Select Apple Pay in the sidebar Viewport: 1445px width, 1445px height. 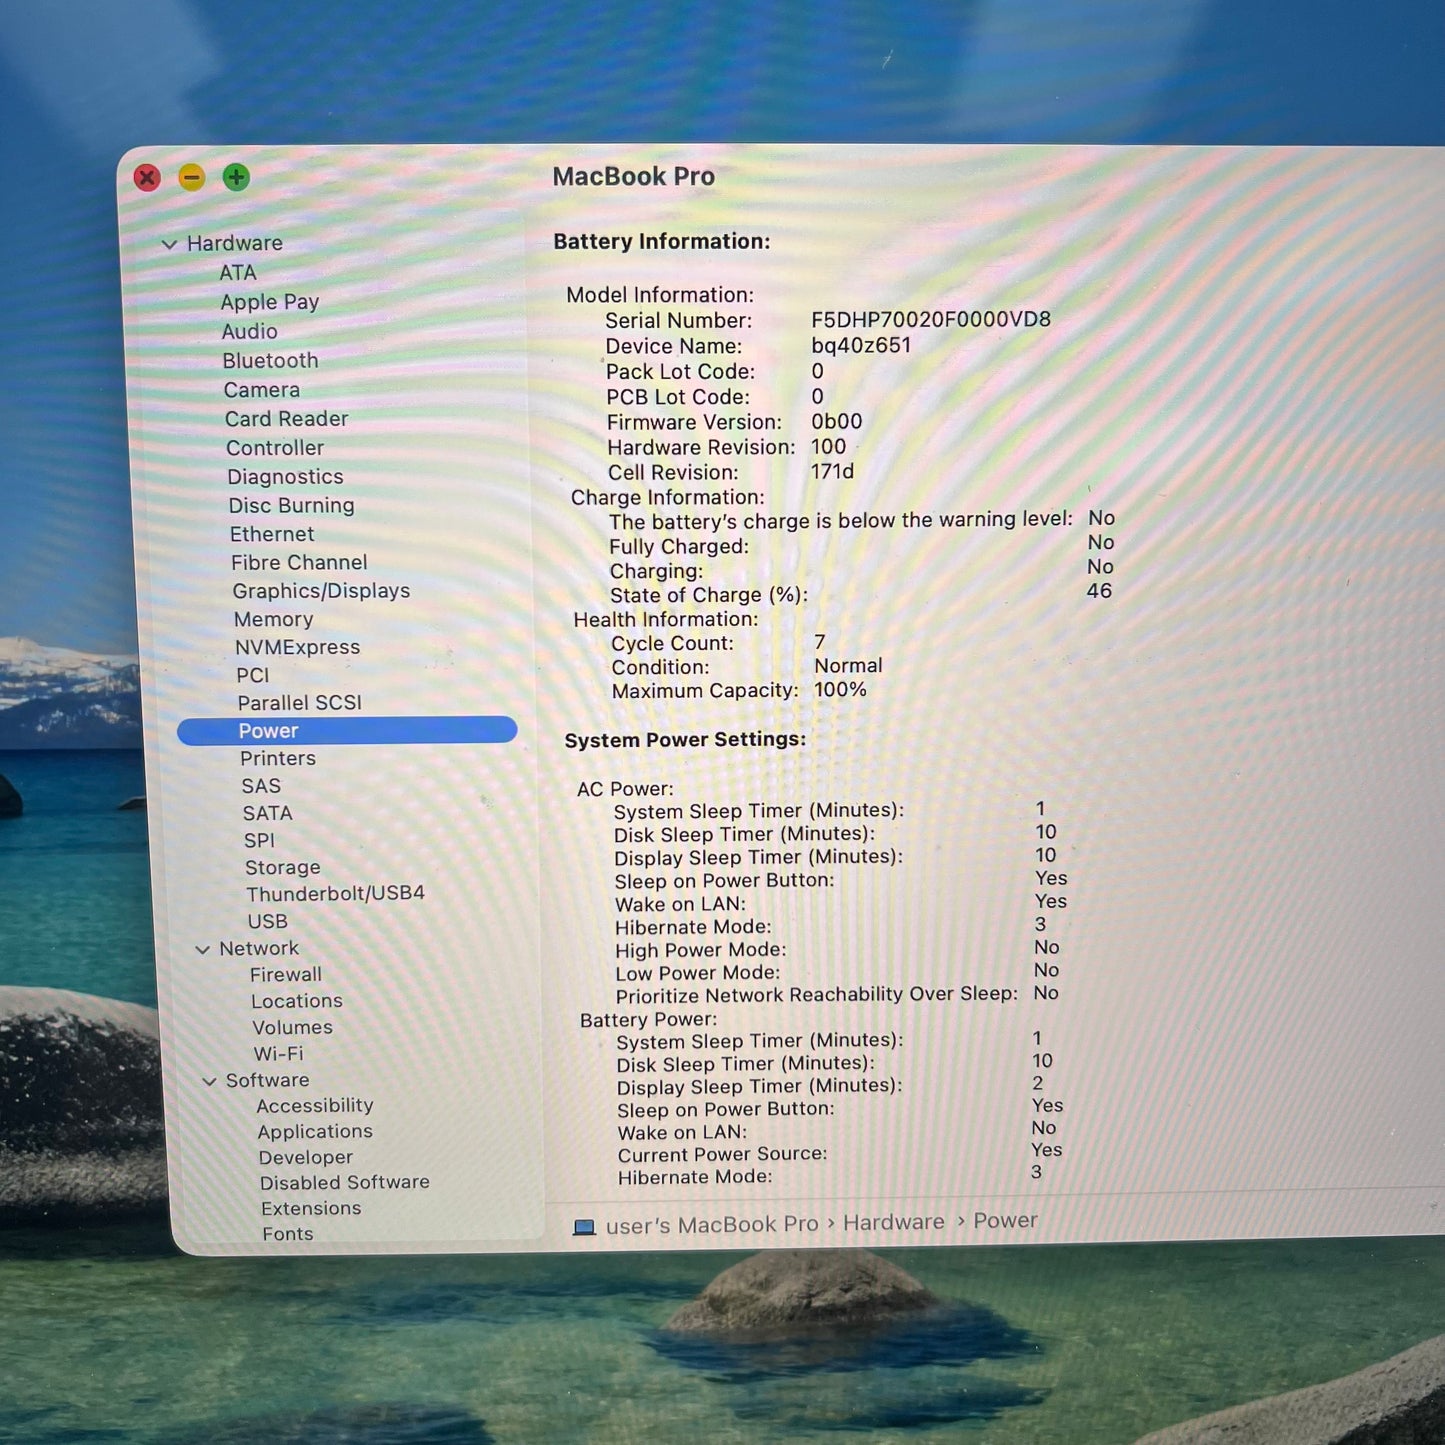(270, 302)
